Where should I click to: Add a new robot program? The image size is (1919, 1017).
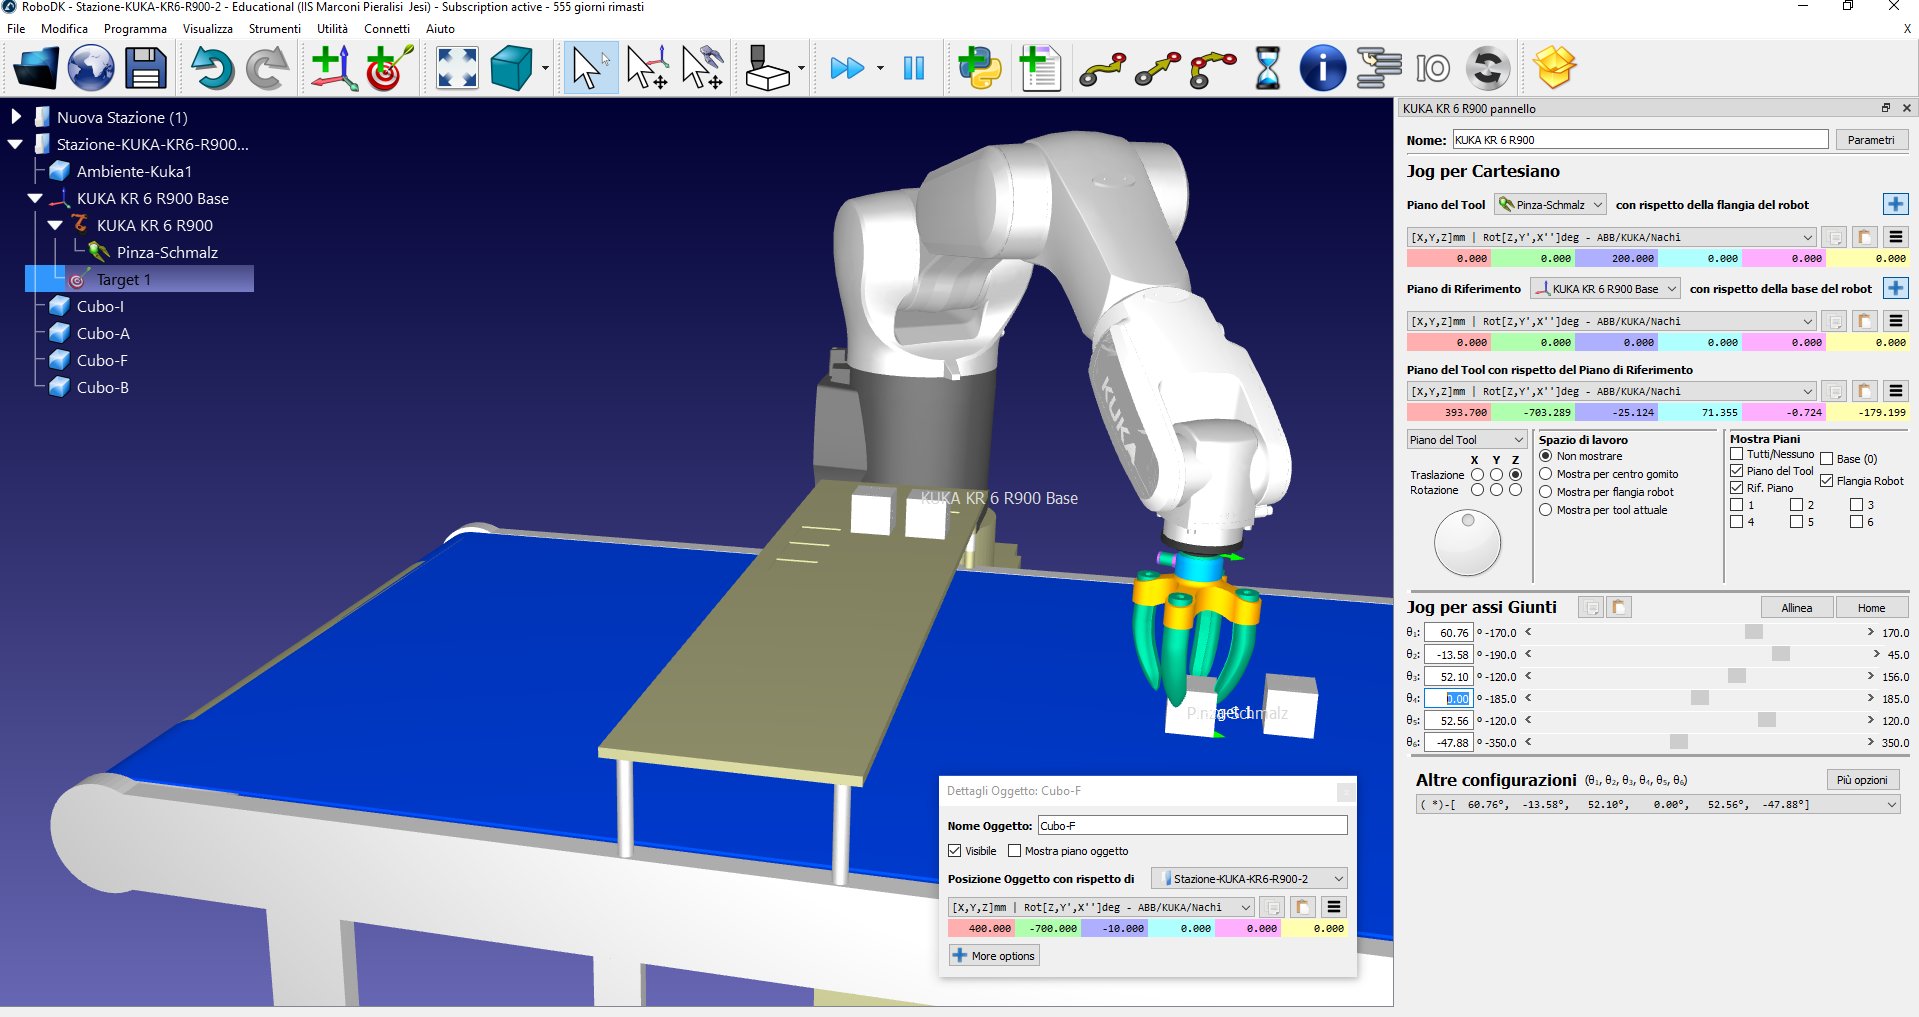pos(1040,68)
